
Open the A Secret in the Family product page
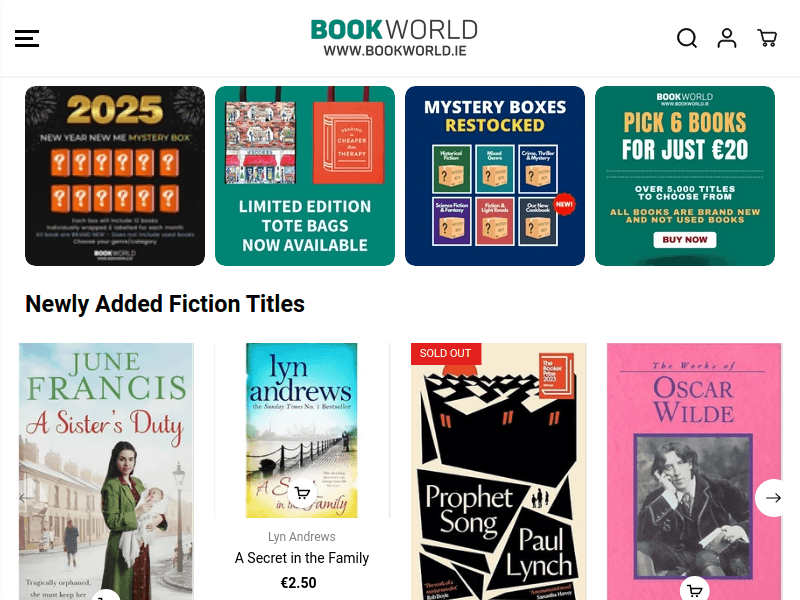click(302, 558)
